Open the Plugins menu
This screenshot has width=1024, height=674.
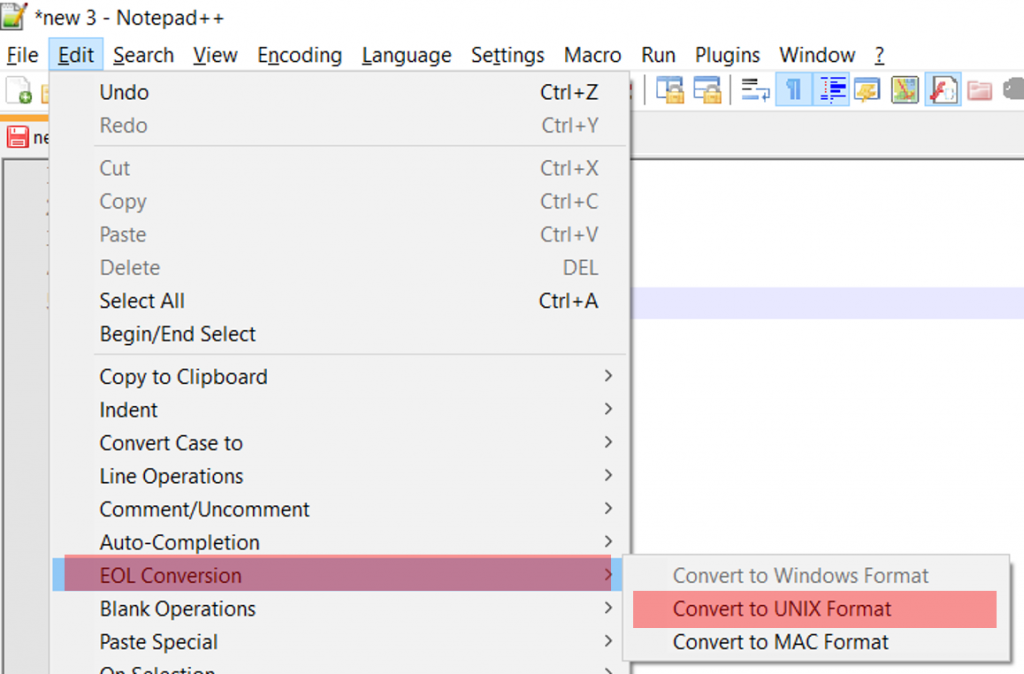(728, 55)
